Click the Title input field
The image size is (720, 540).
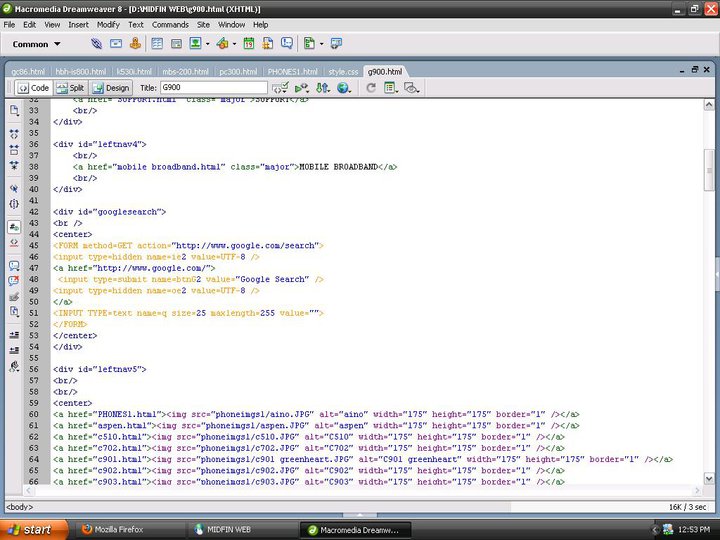click(214, 87)
